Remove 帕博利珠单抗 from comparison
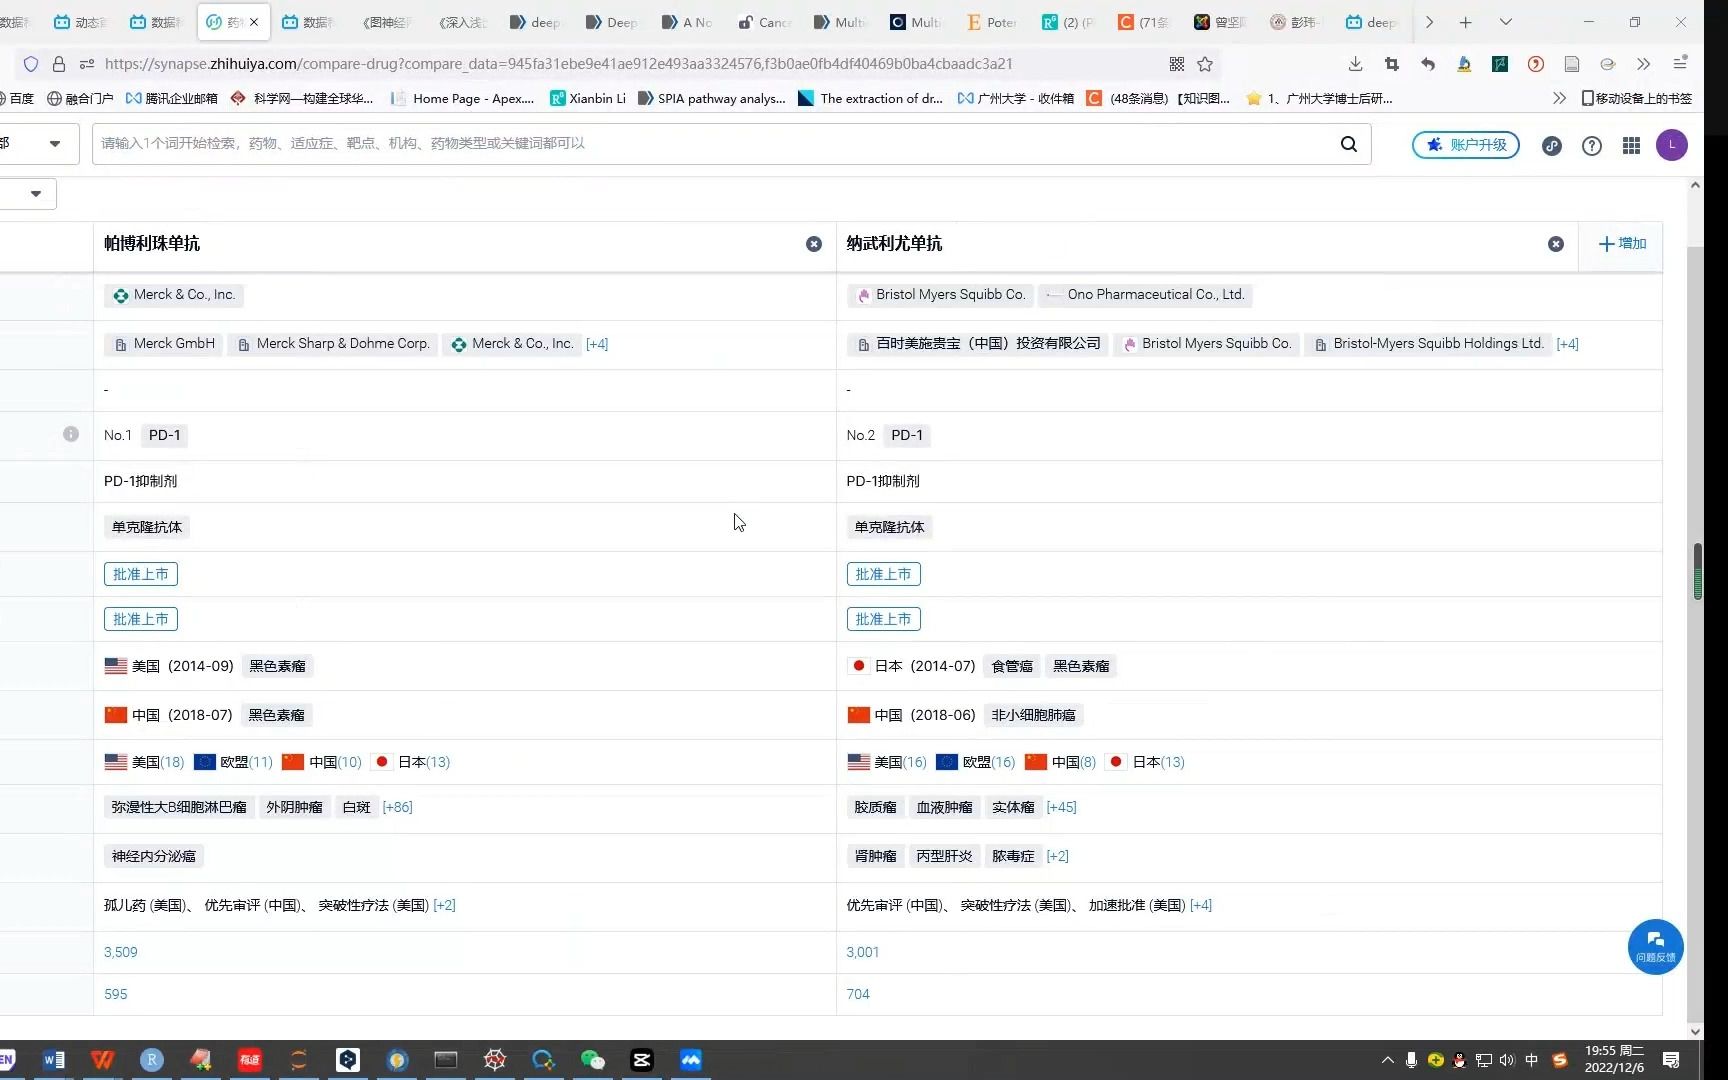 pyautogui.click(x=814, y=244)
